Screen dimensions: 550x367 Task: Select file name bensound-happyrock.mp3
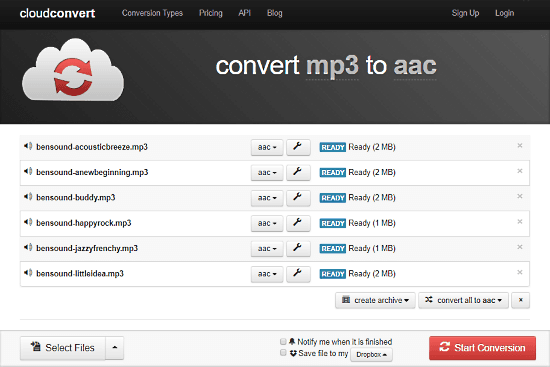pyautogui.click(x=84, y=223)
